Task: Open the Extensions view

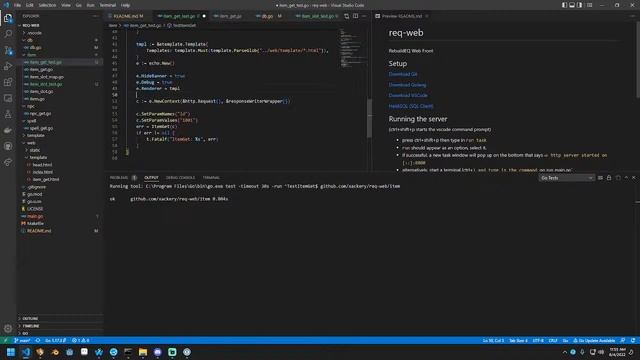Action: [x=8, y=82]
